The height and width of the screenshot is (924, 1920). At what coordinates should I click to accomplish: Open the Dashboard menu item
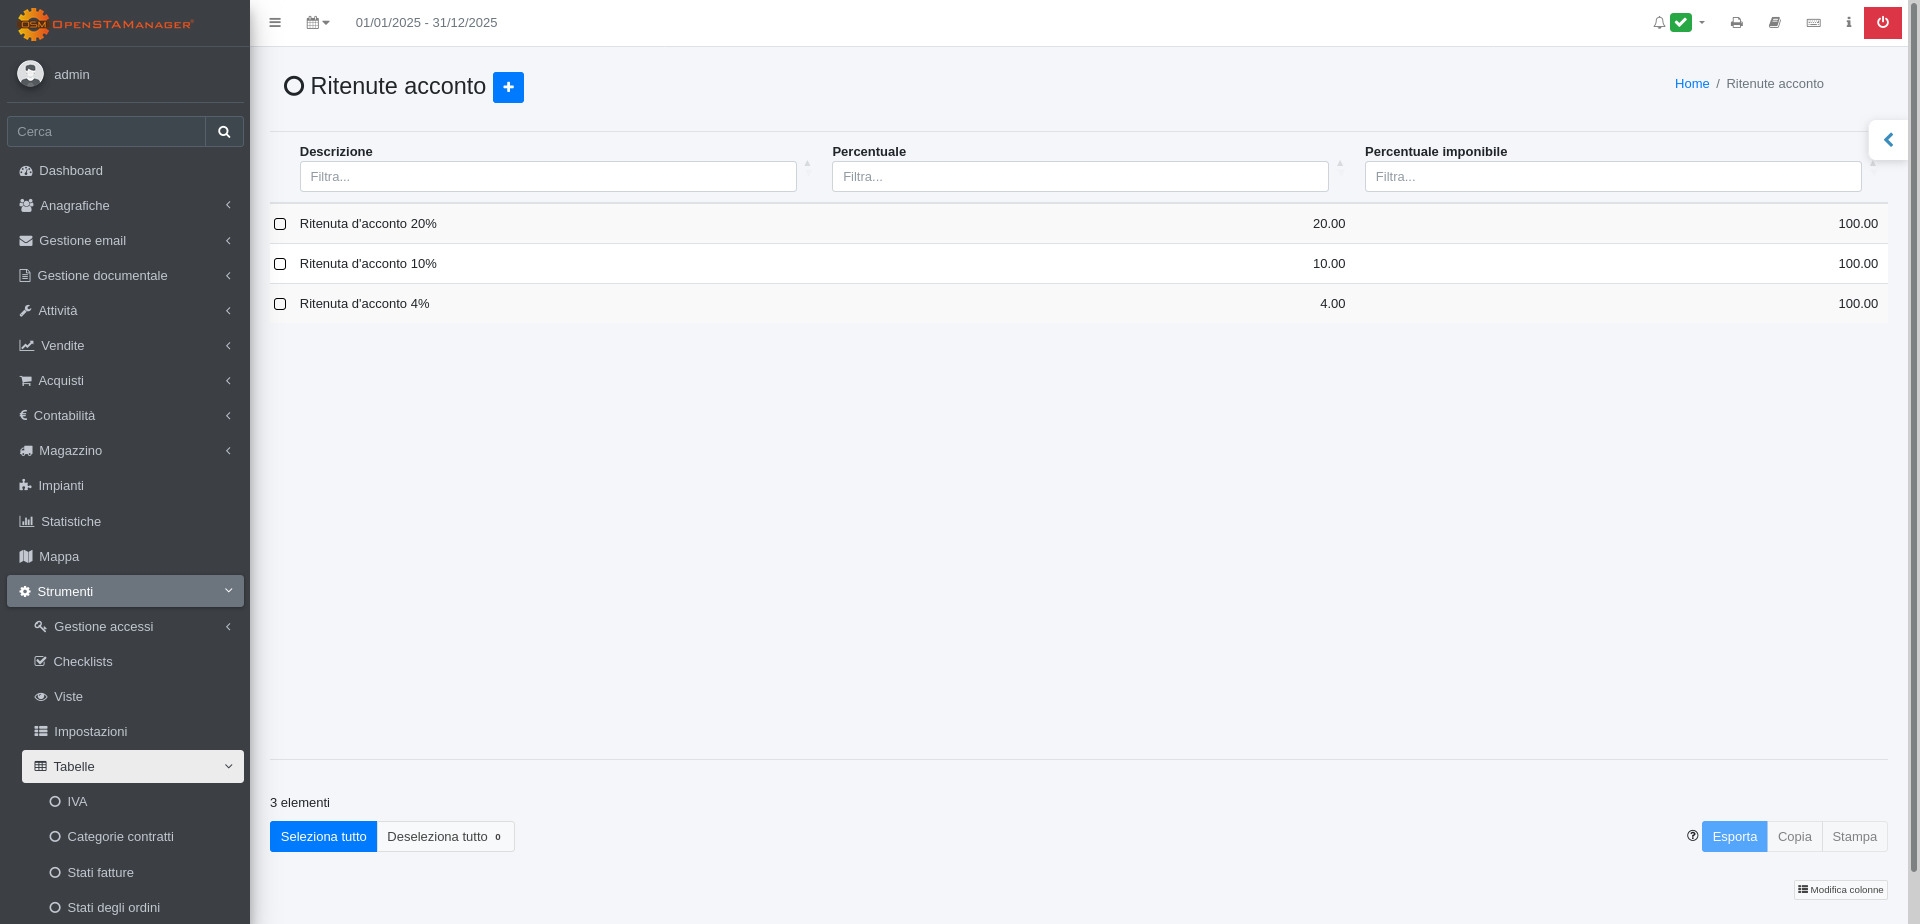[x=71, y=171]
